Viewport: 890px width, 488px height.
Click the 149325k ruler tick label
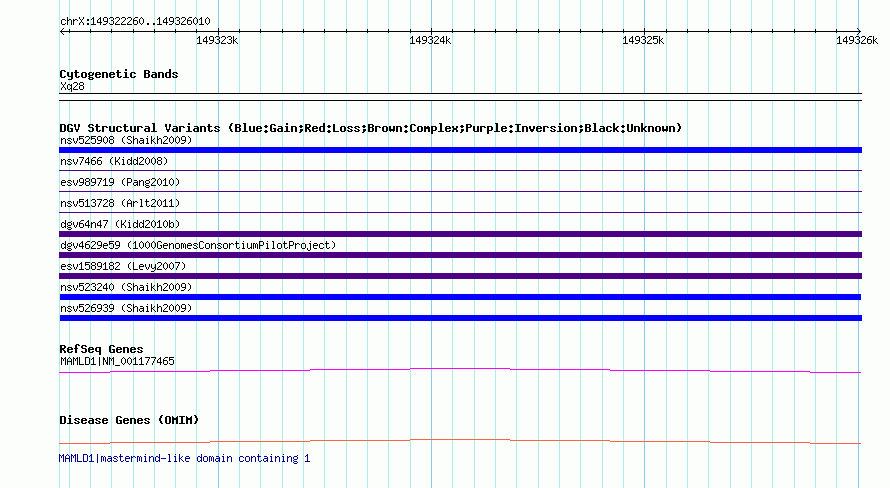tap(643, 40)
